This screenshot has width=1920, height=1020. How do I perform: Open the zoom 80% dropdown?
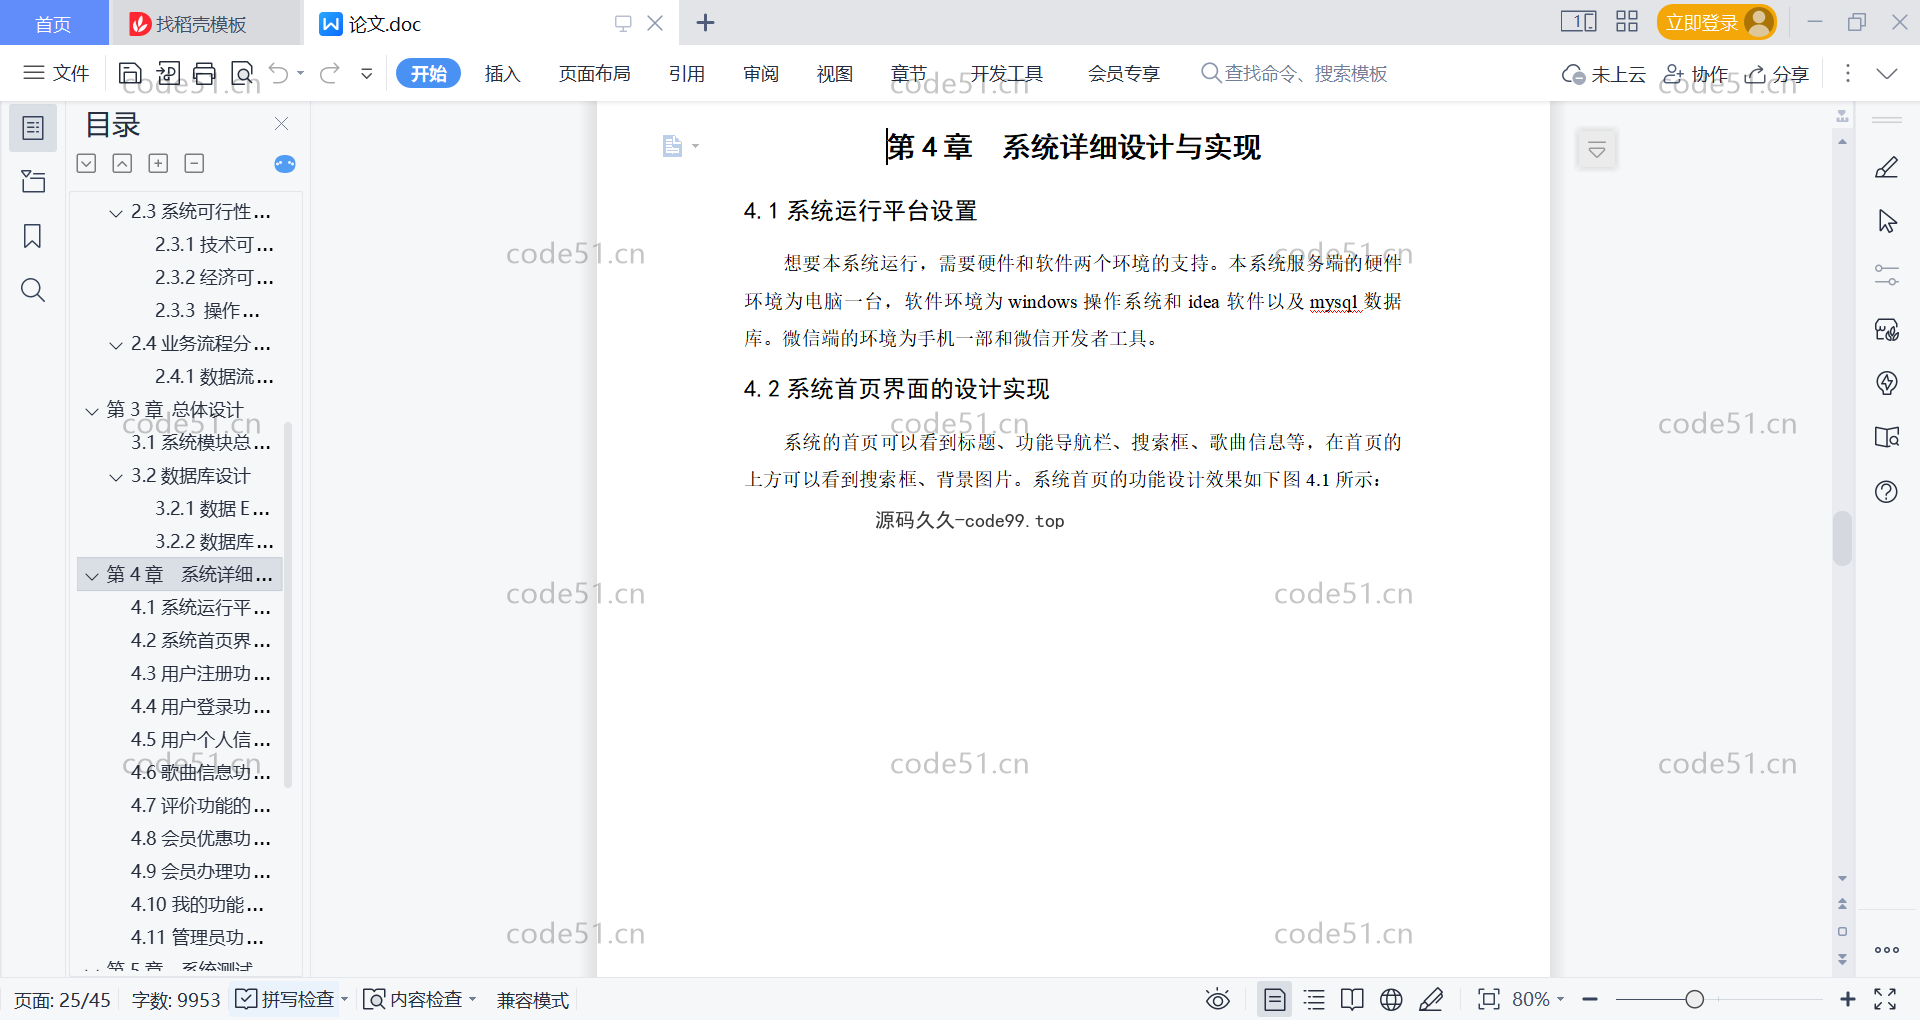click(x=1538, y=999)
